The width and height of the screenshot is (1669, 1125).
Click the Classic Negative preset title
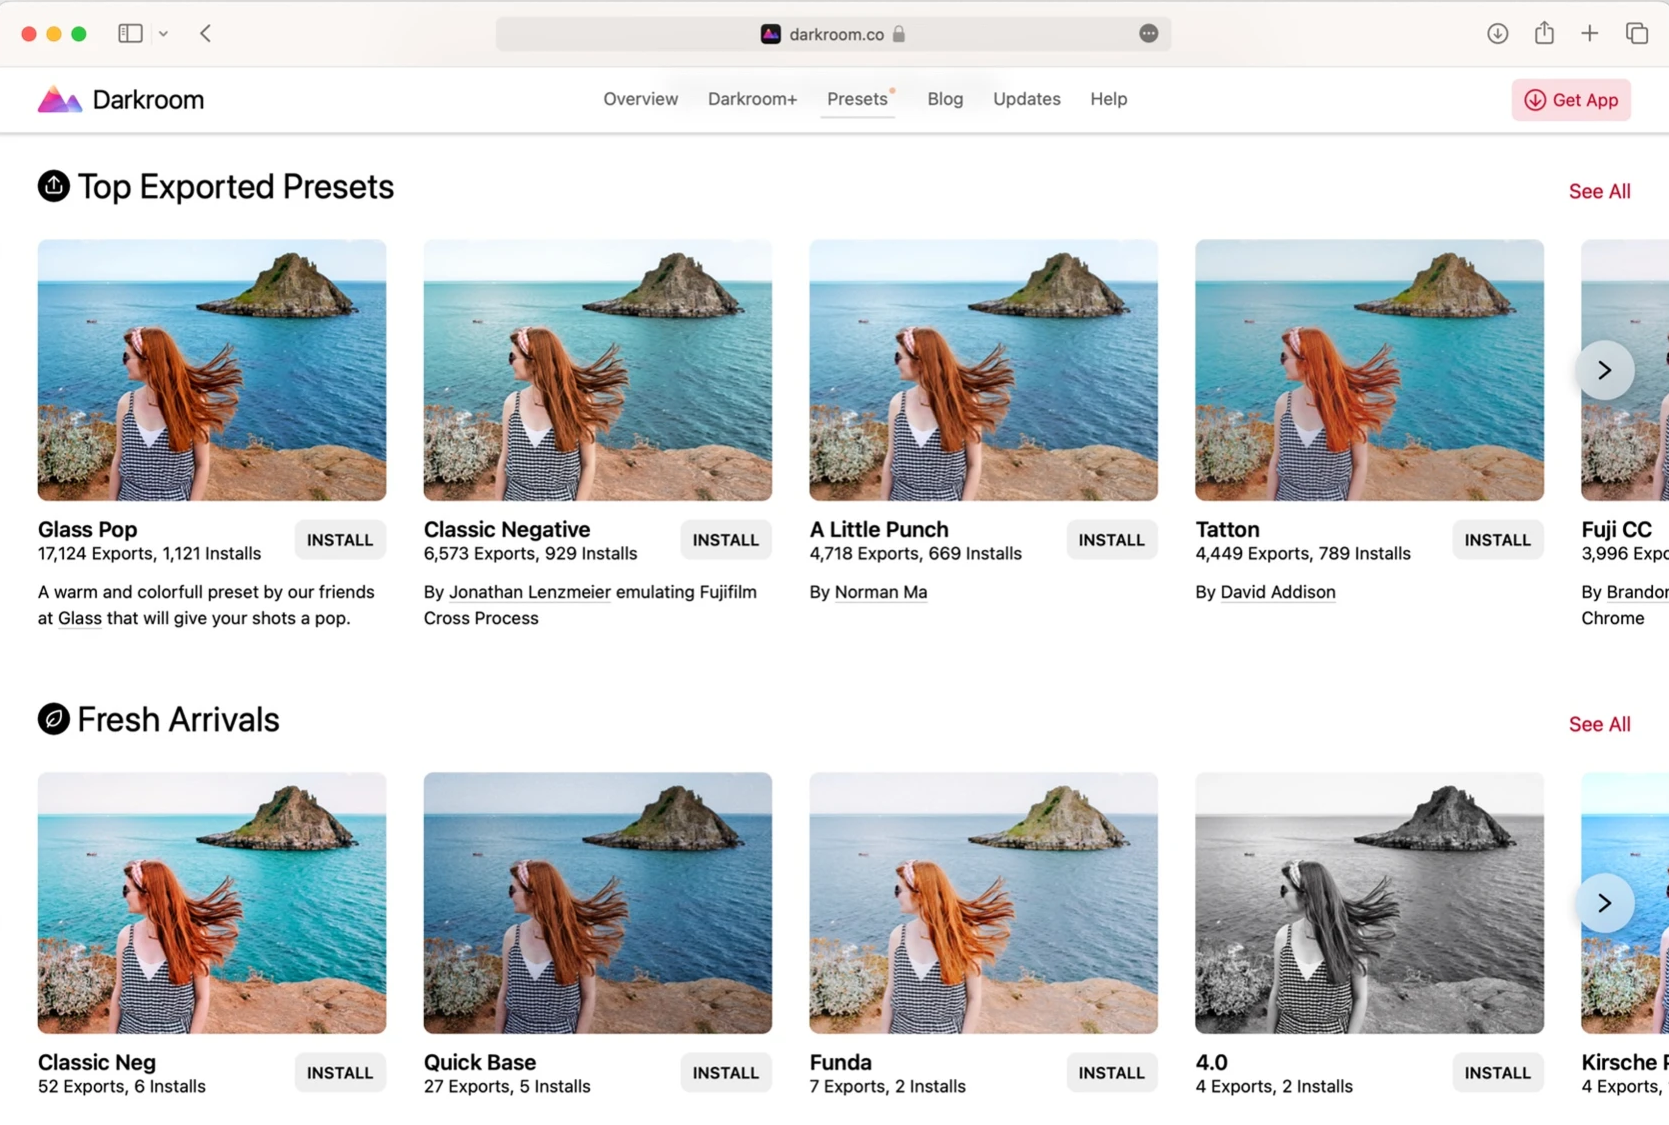click(507, 529)
